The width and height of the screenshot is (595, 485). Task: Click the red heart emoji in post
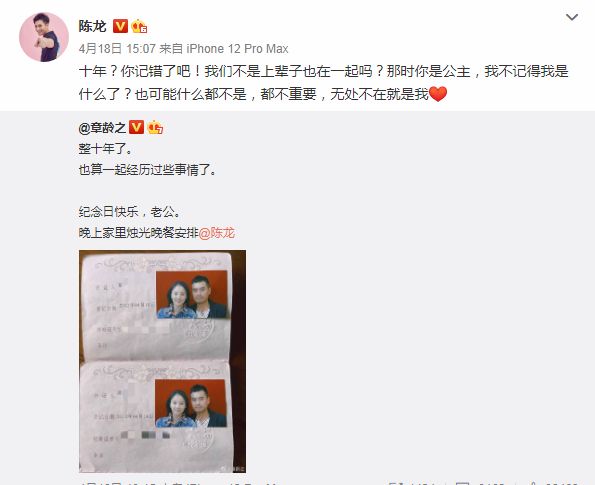click(x=438, y=94)
